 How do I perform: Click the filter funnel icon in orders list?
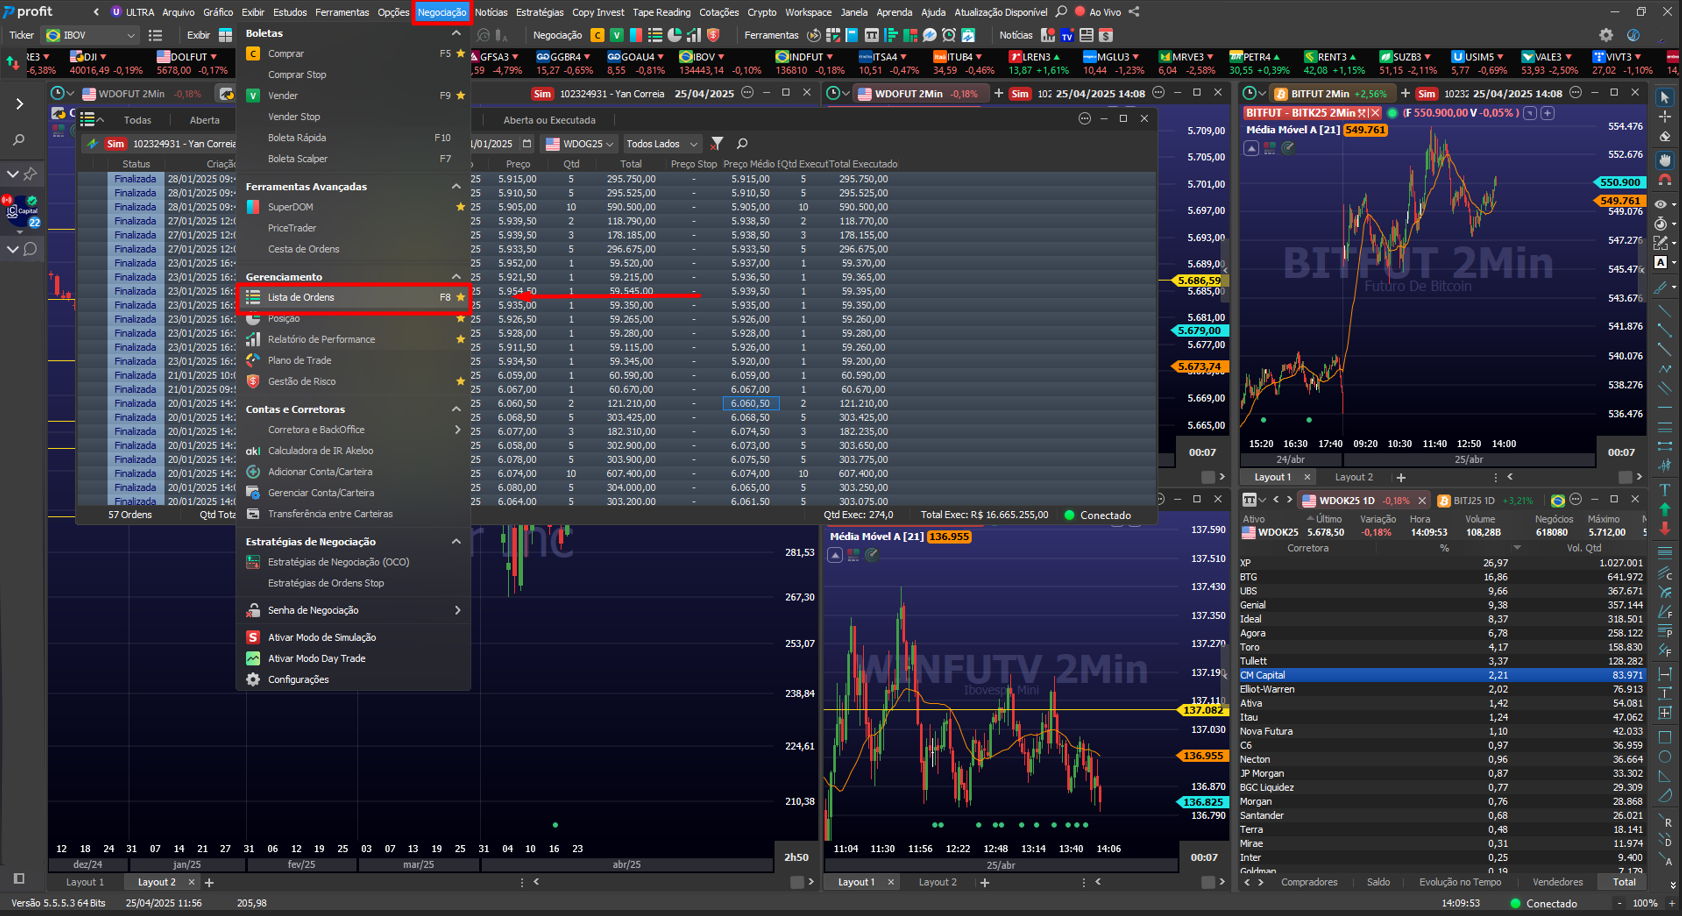tap(717, 144)
